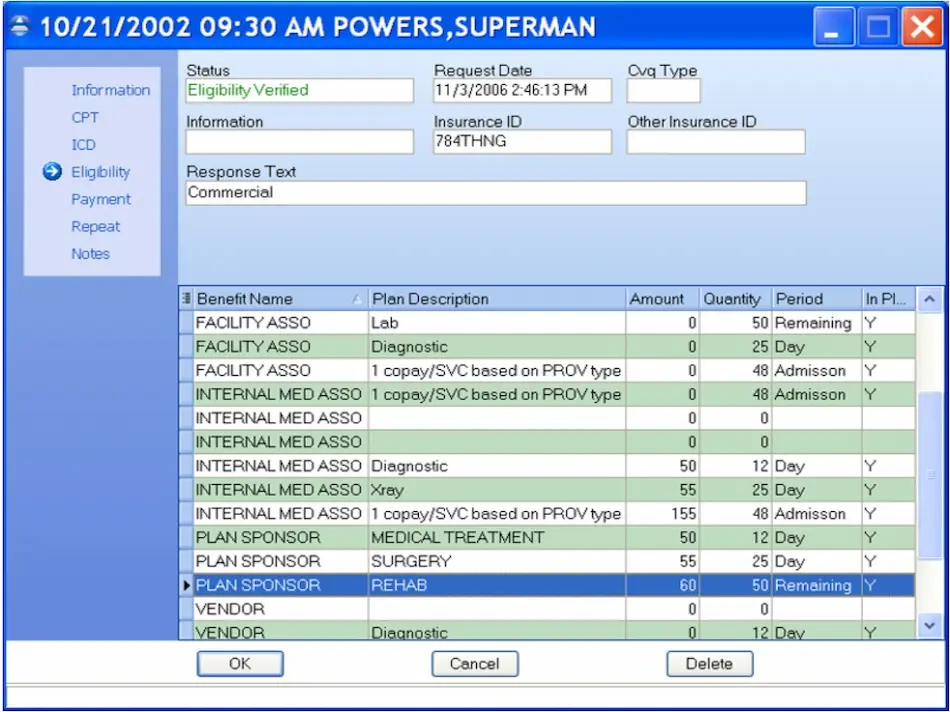Click the Insurance ID input field
Image resolution: width=950 pixels, height=712 pixels.
pos(521,141)
